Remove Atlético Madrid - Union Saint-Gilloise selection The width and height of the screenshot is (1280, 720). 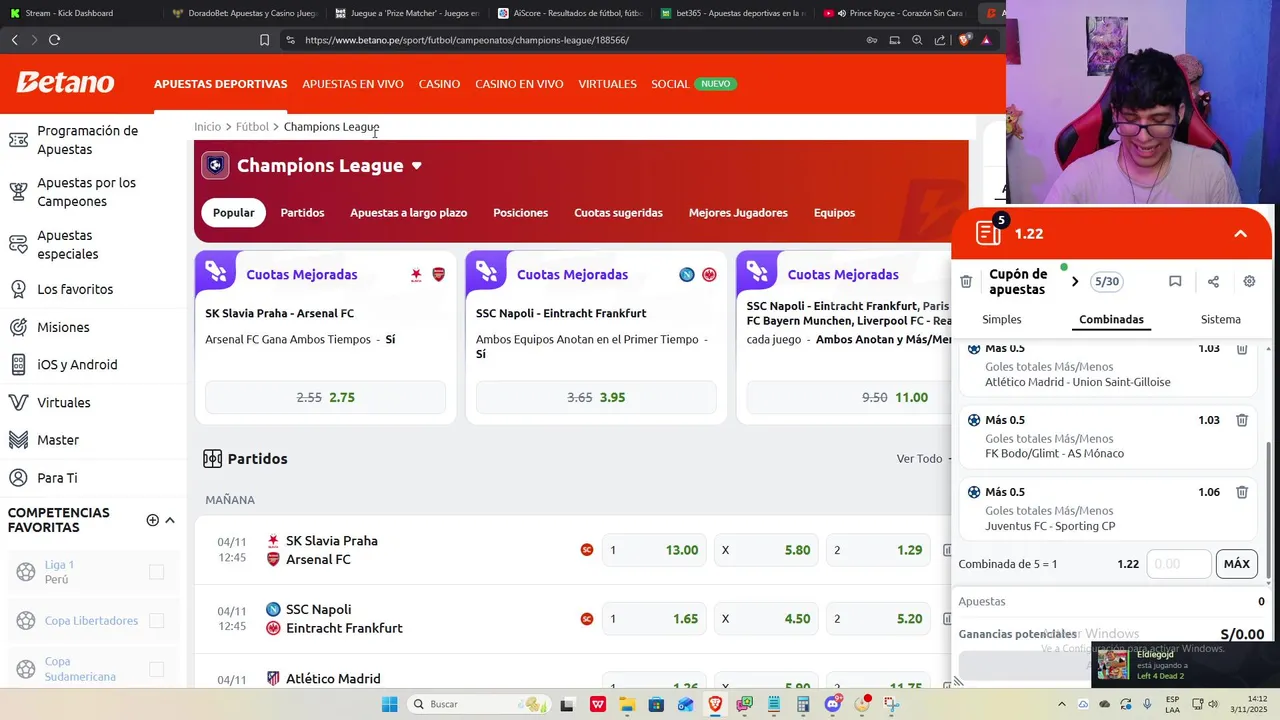[1242, 349]
